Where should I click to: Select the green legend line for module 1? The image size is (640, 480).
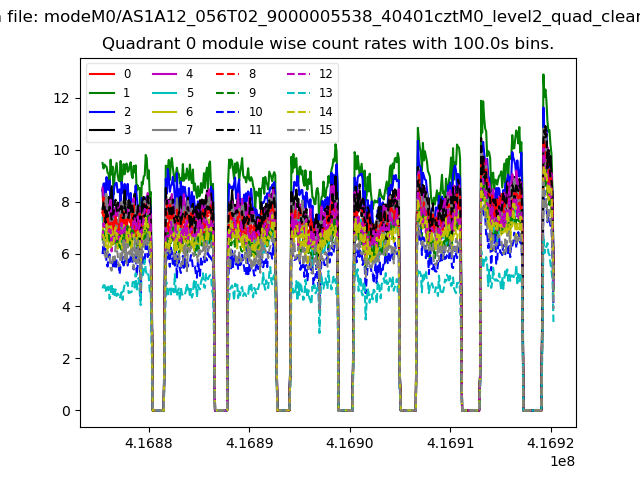pos(102,93)
